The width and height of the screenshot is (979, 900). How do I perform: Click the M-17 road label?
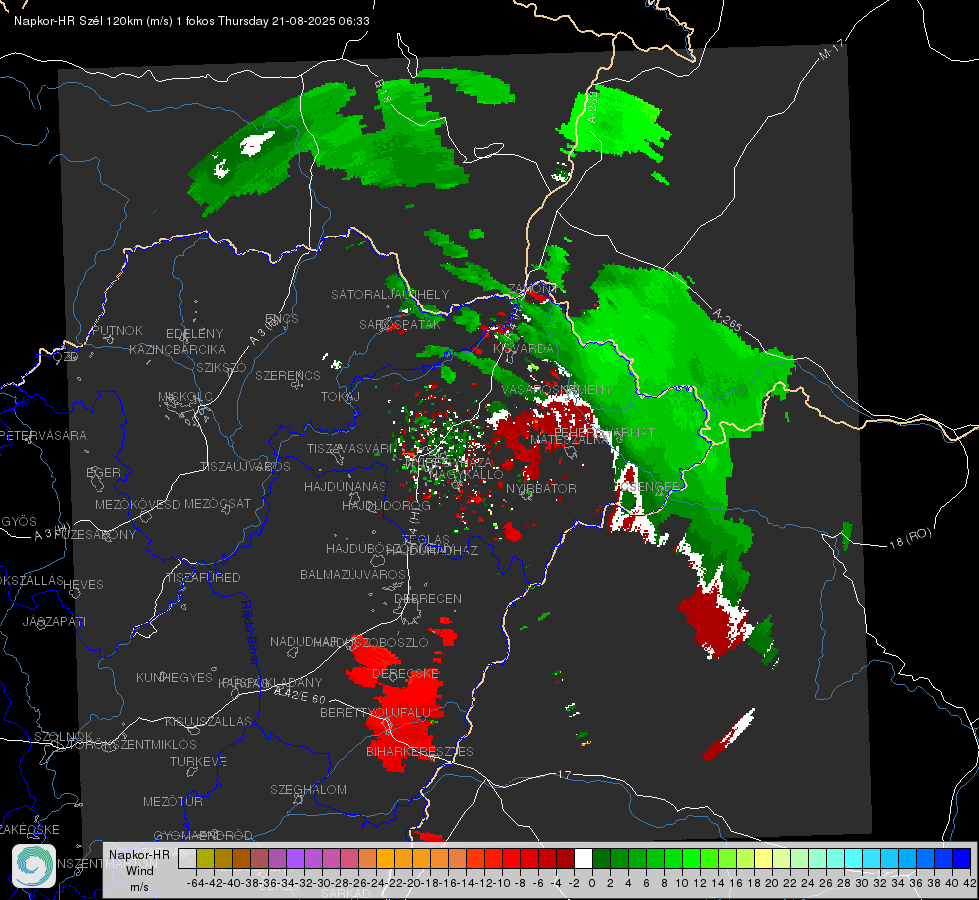(x=831, y=49)
